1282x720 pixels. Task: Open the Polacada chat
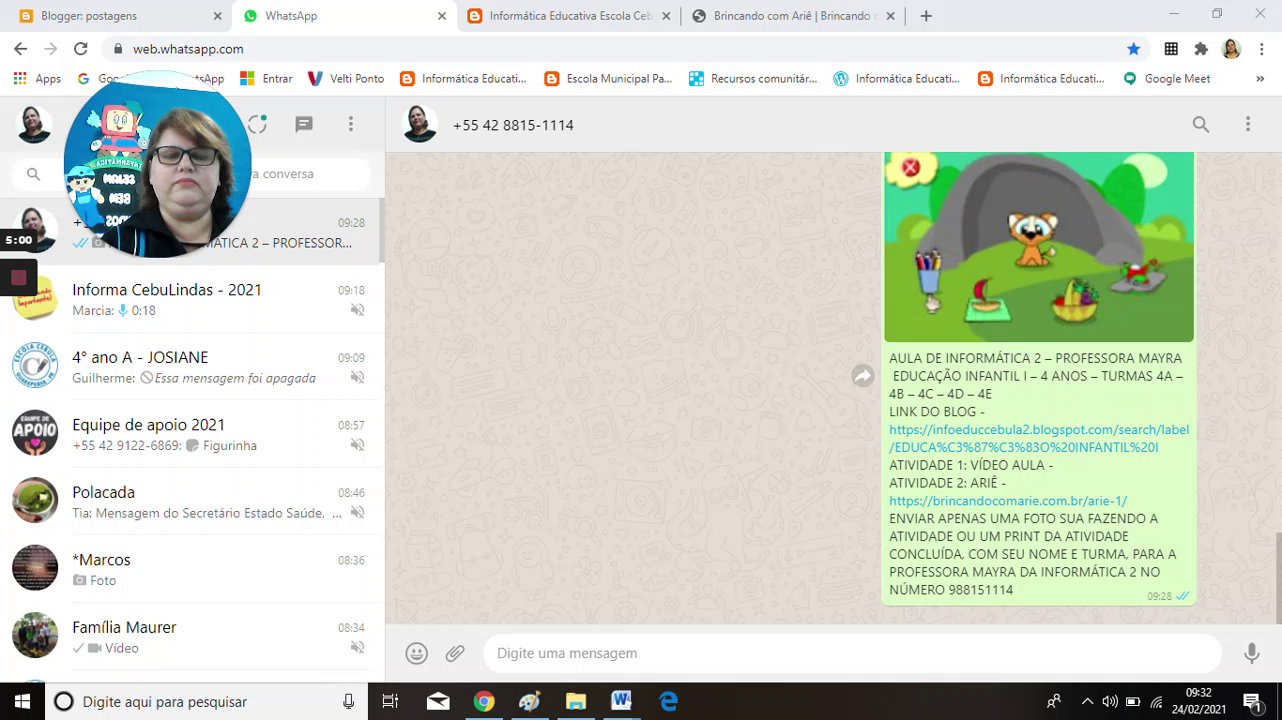pos(192,502)
